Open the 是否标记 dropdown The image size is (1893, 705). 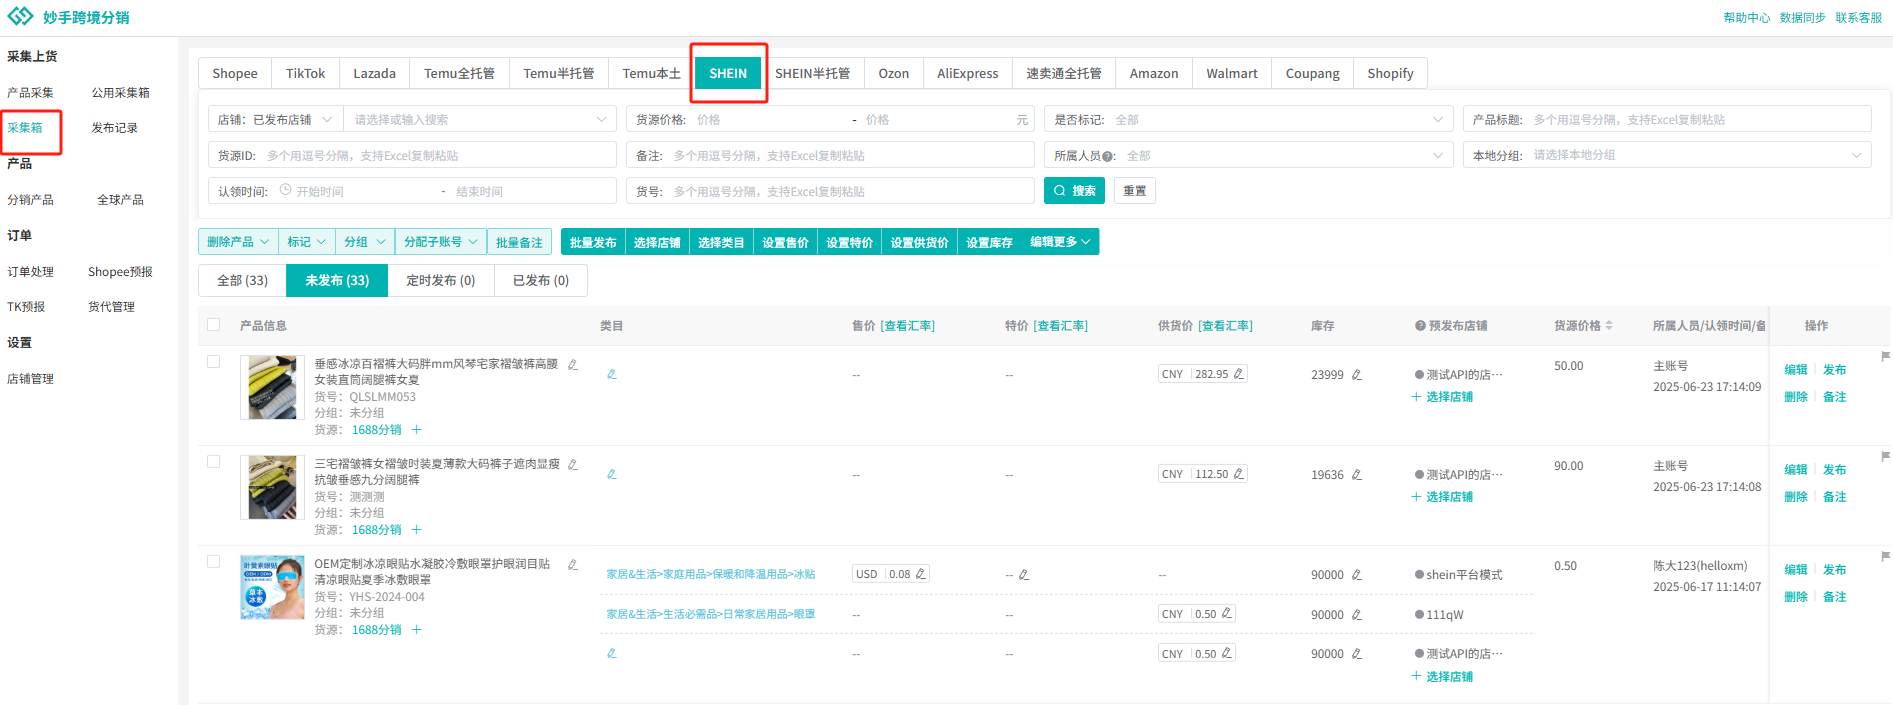(1249, 119)
